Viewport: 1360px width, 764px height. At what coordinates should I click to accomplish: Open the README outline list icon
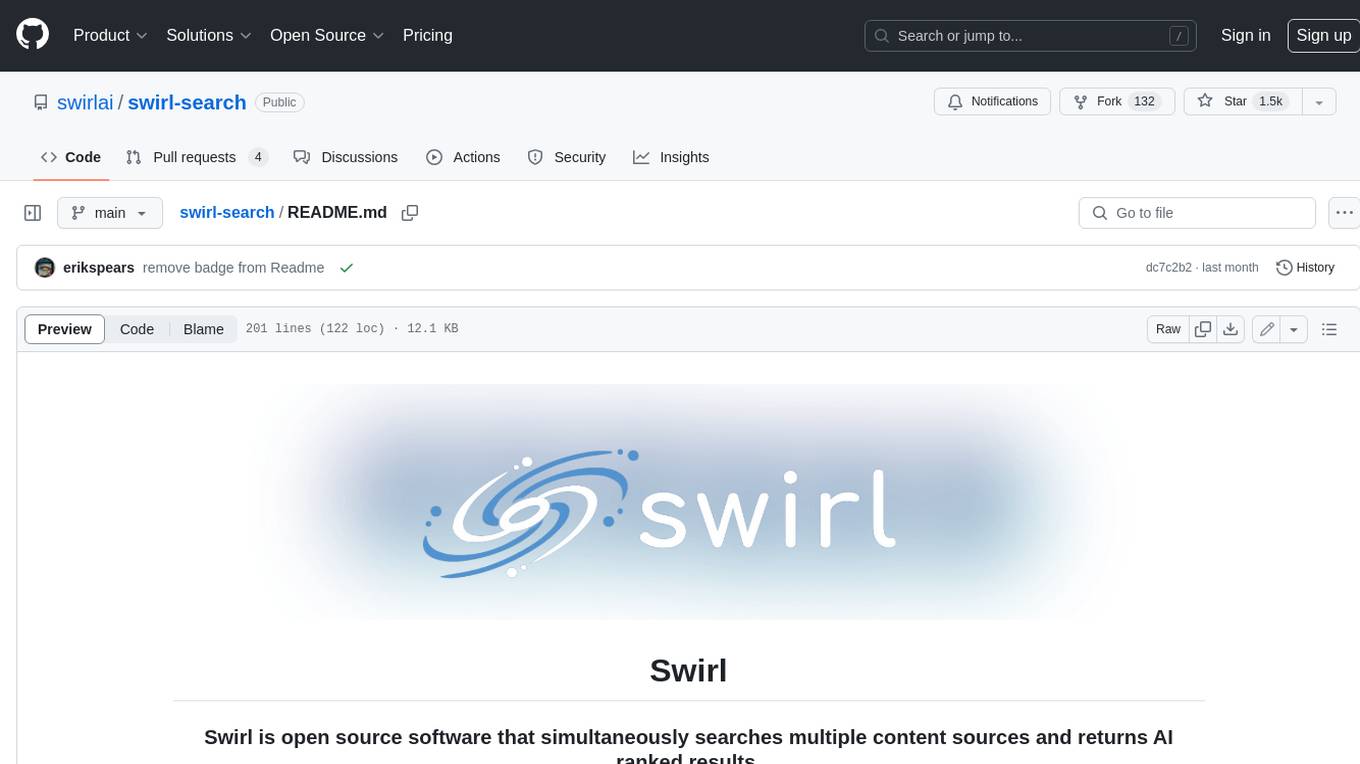tap(1329, 329)
